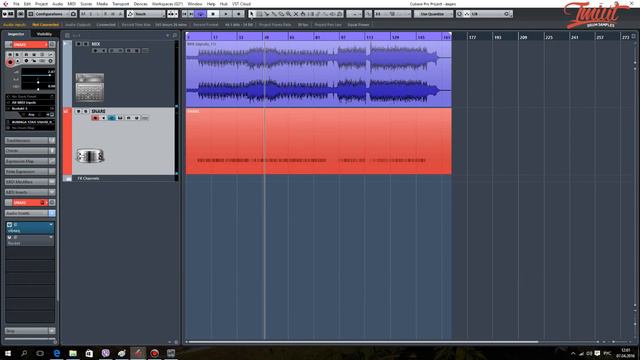Collapse the Audio Inserts inspector section

point(30,213)
